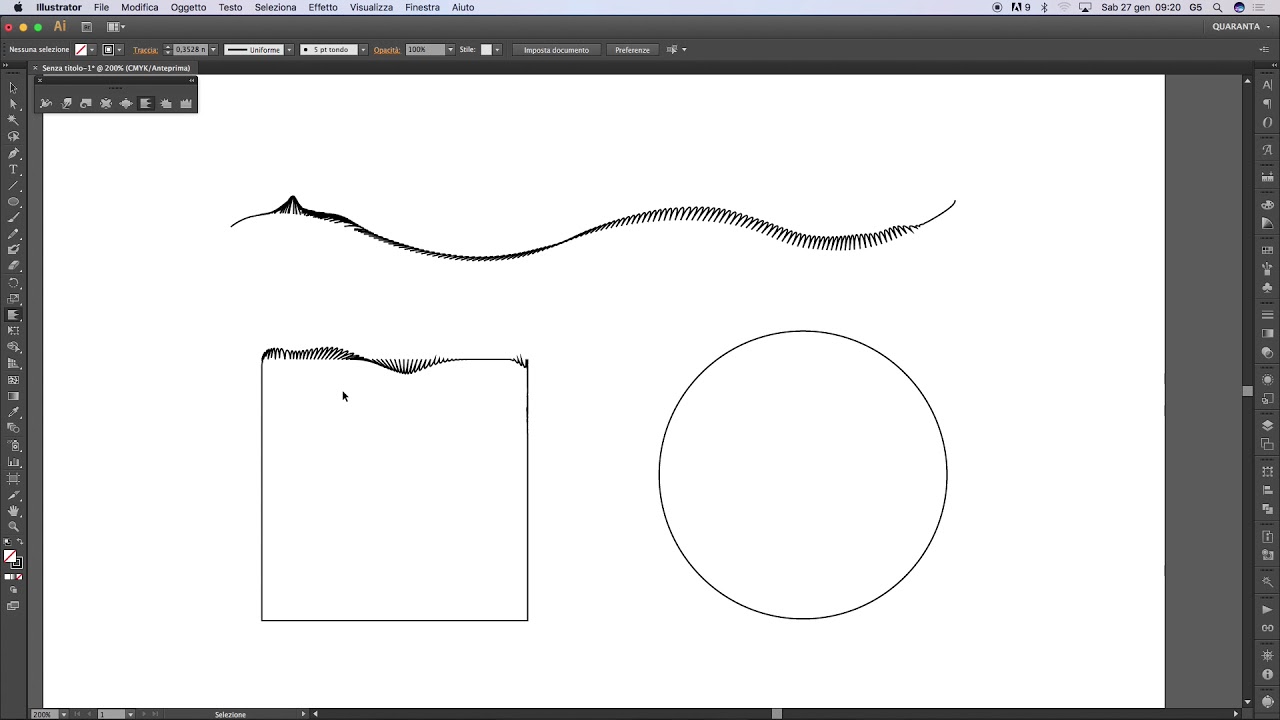Pick the Pencil tool

pos(13,234)
